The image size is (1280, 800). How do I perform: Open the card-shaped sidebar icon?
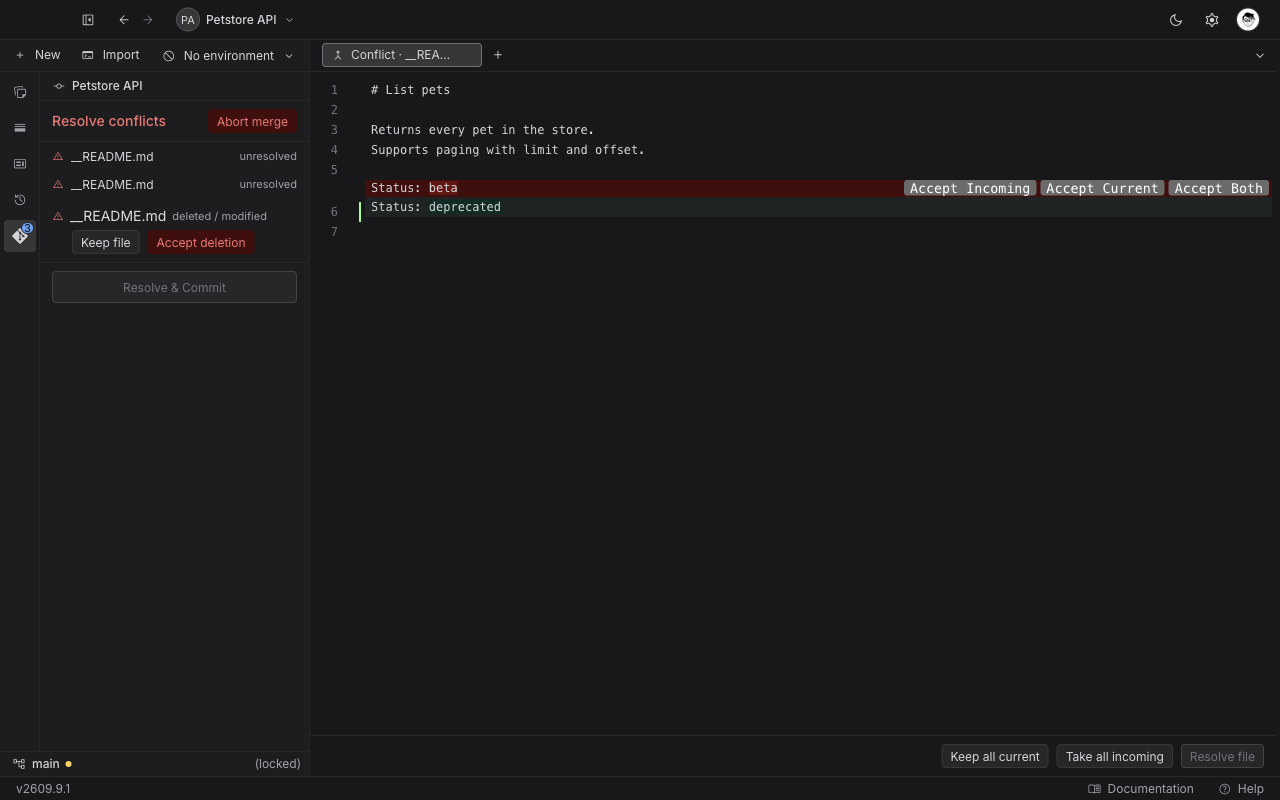coord(20,164)
